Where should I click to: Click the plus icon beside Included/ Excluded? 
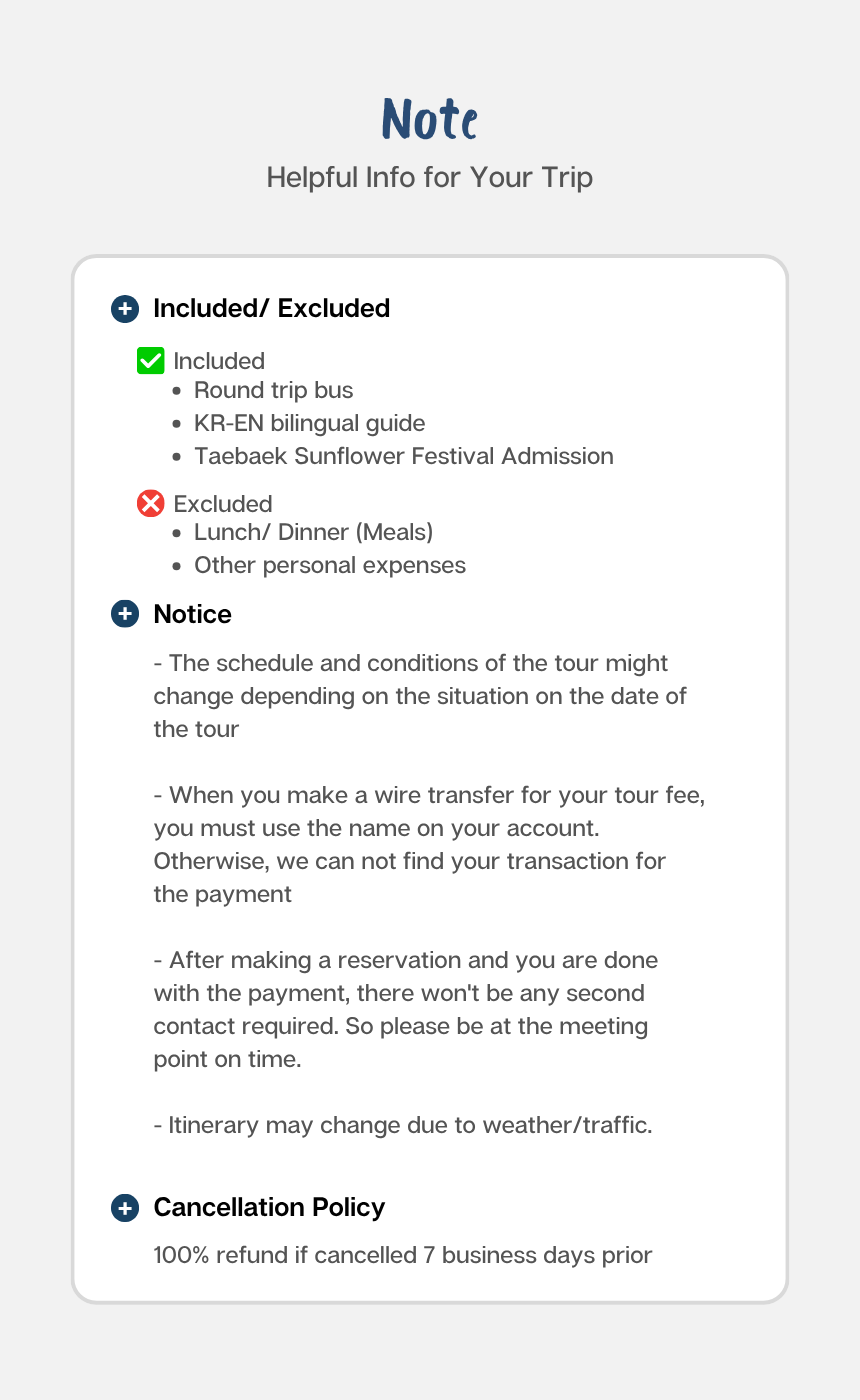(124, 308)
